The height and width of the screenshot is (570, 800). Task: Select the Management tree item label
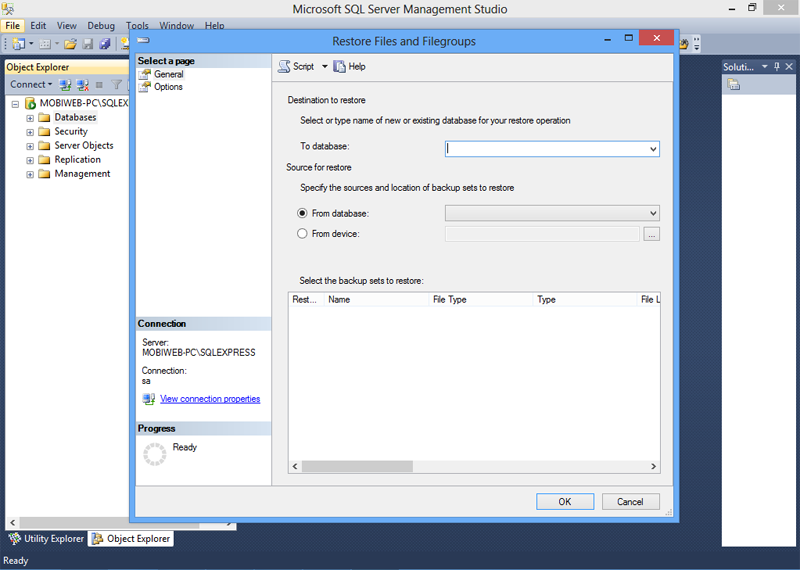point(82,174)
